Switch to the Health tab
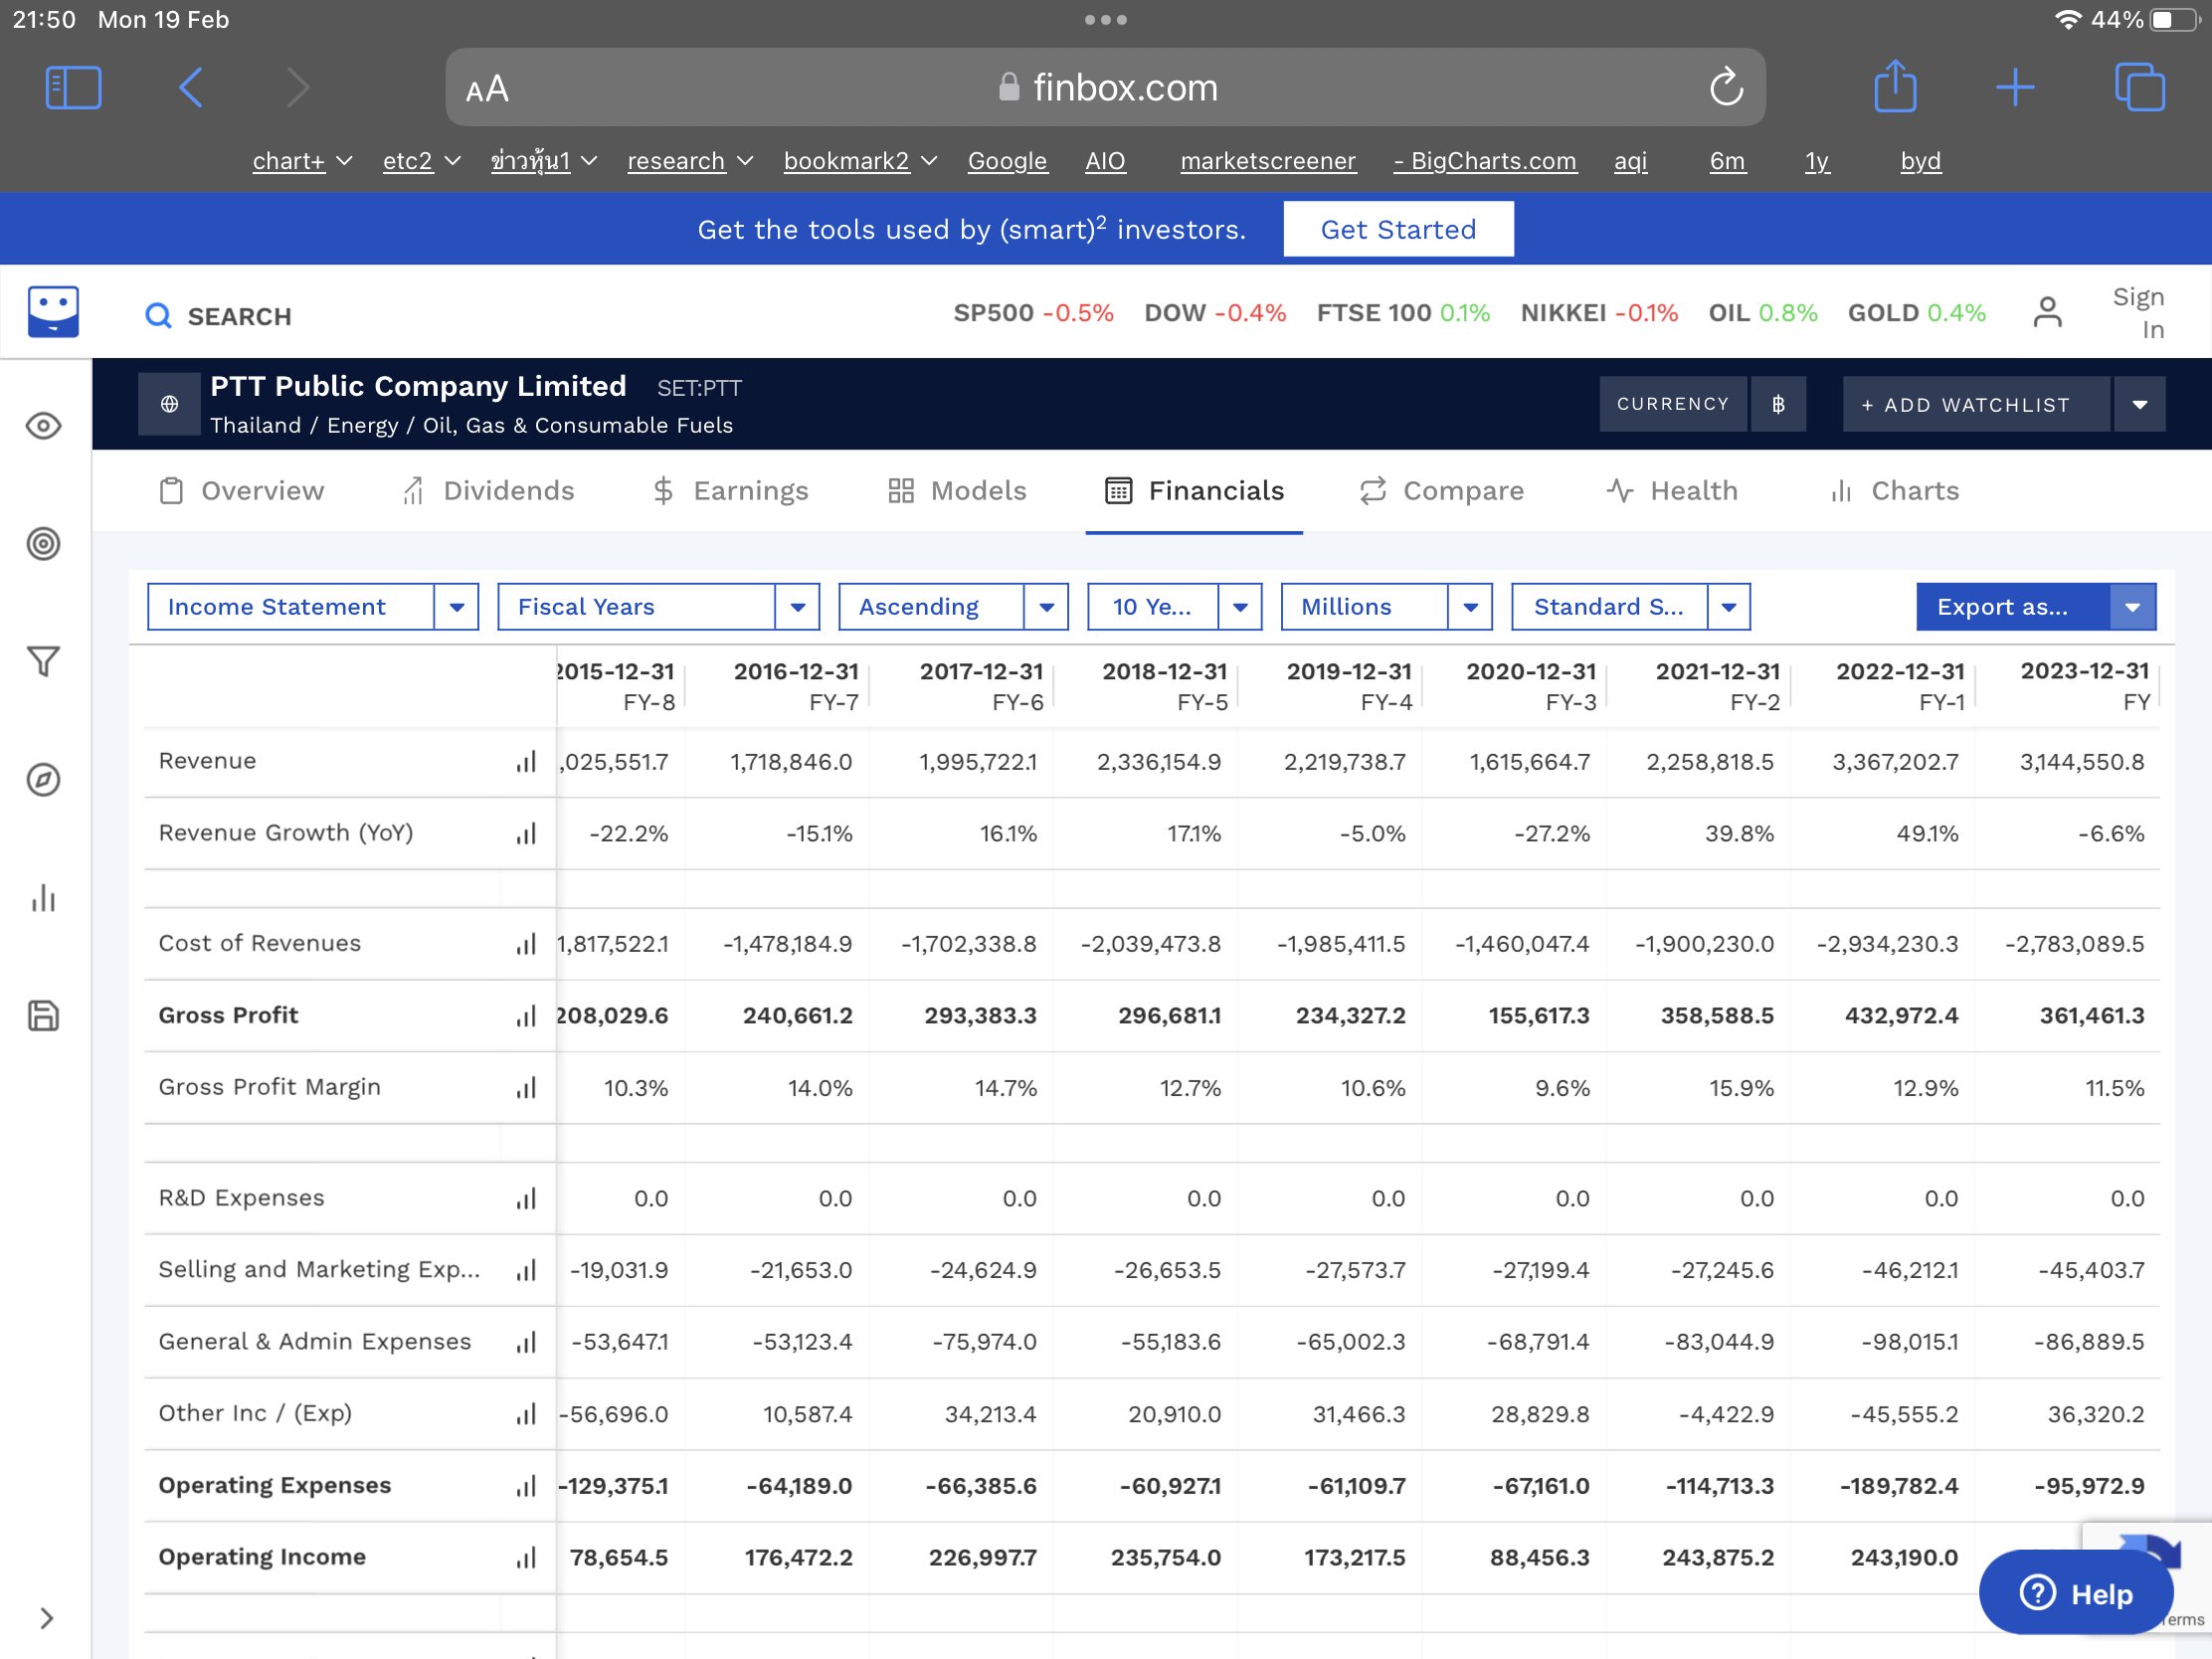2212x1659 pixels. pos(1672,491)
